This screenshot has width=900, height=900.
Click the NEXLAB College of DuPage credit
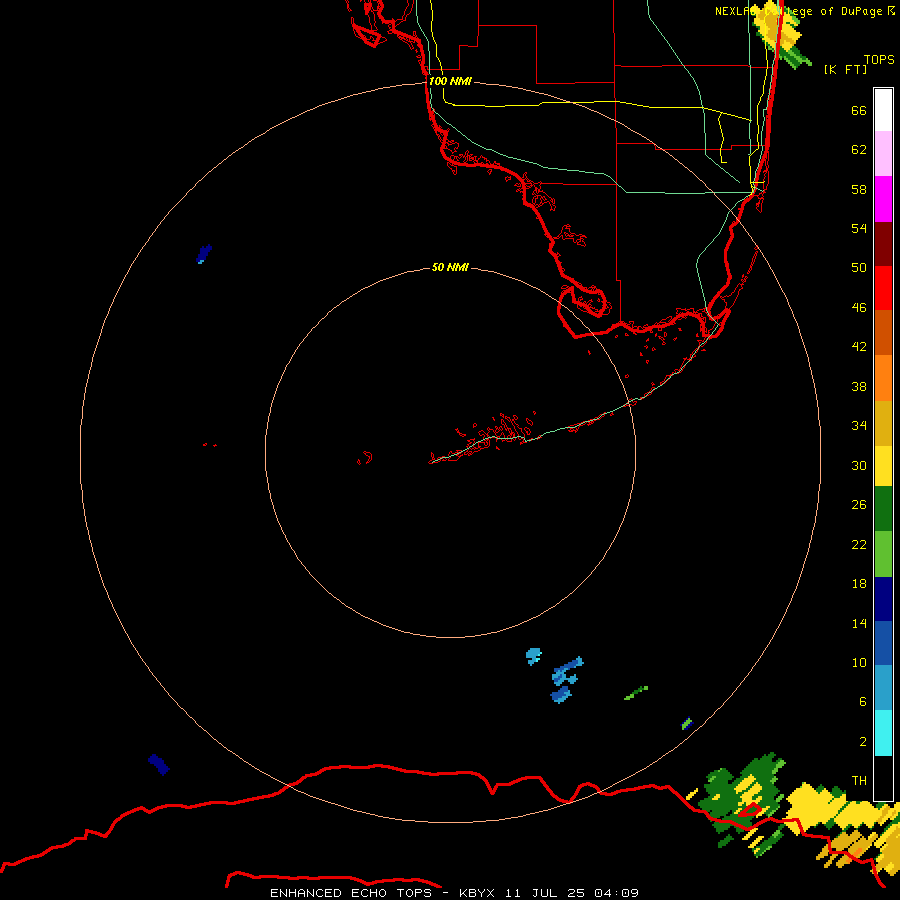805,11
